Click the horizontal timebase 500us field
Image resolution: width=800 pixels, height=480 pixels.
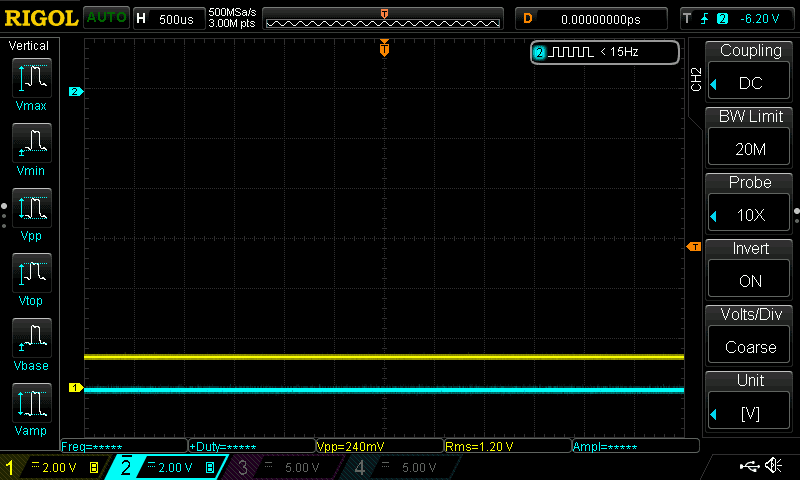tap(169, 19)
